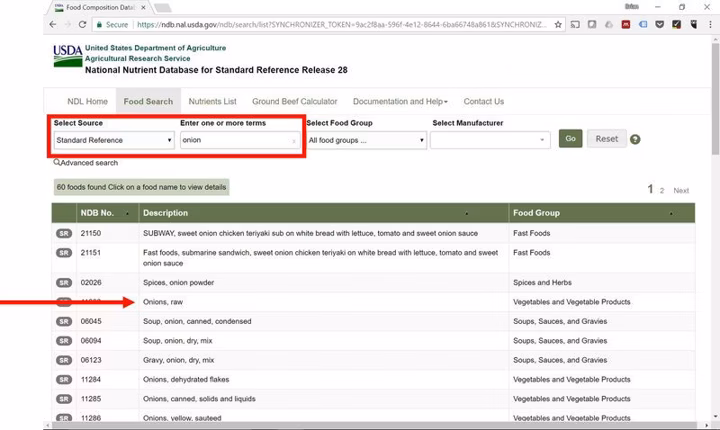This screenshot has width=720, height=430.
Task: Open the Nutrients List tab
Action: [x=213, y=102]
